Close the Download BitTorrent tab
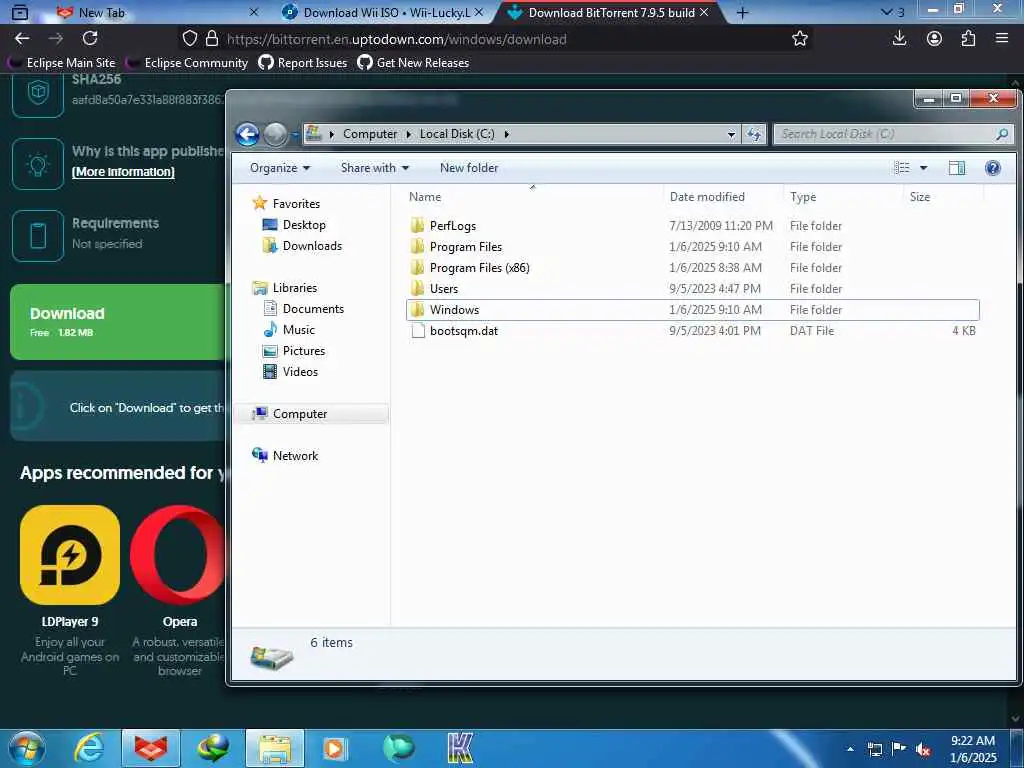Image resolution: width=1024 pixels, height=768 pixels. (704, 12)
